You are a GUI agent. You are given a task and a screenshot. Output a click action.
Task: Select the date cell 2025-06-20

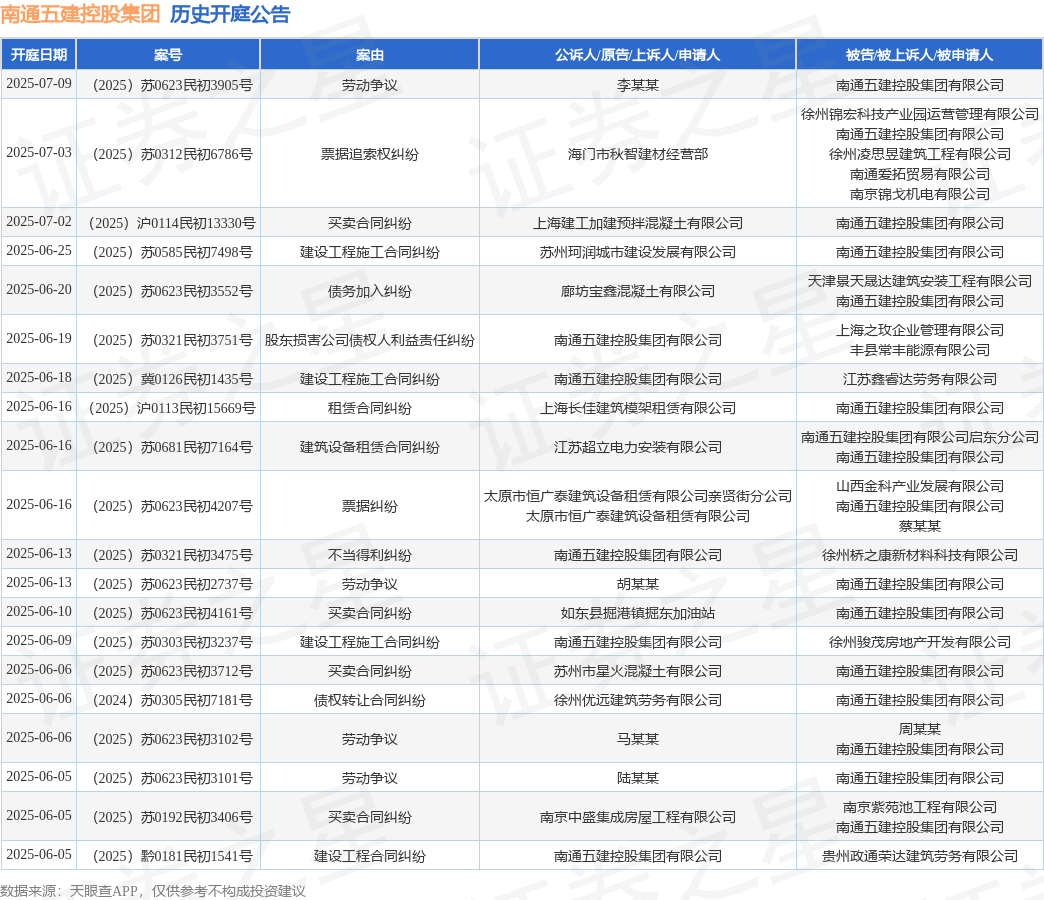39,290
